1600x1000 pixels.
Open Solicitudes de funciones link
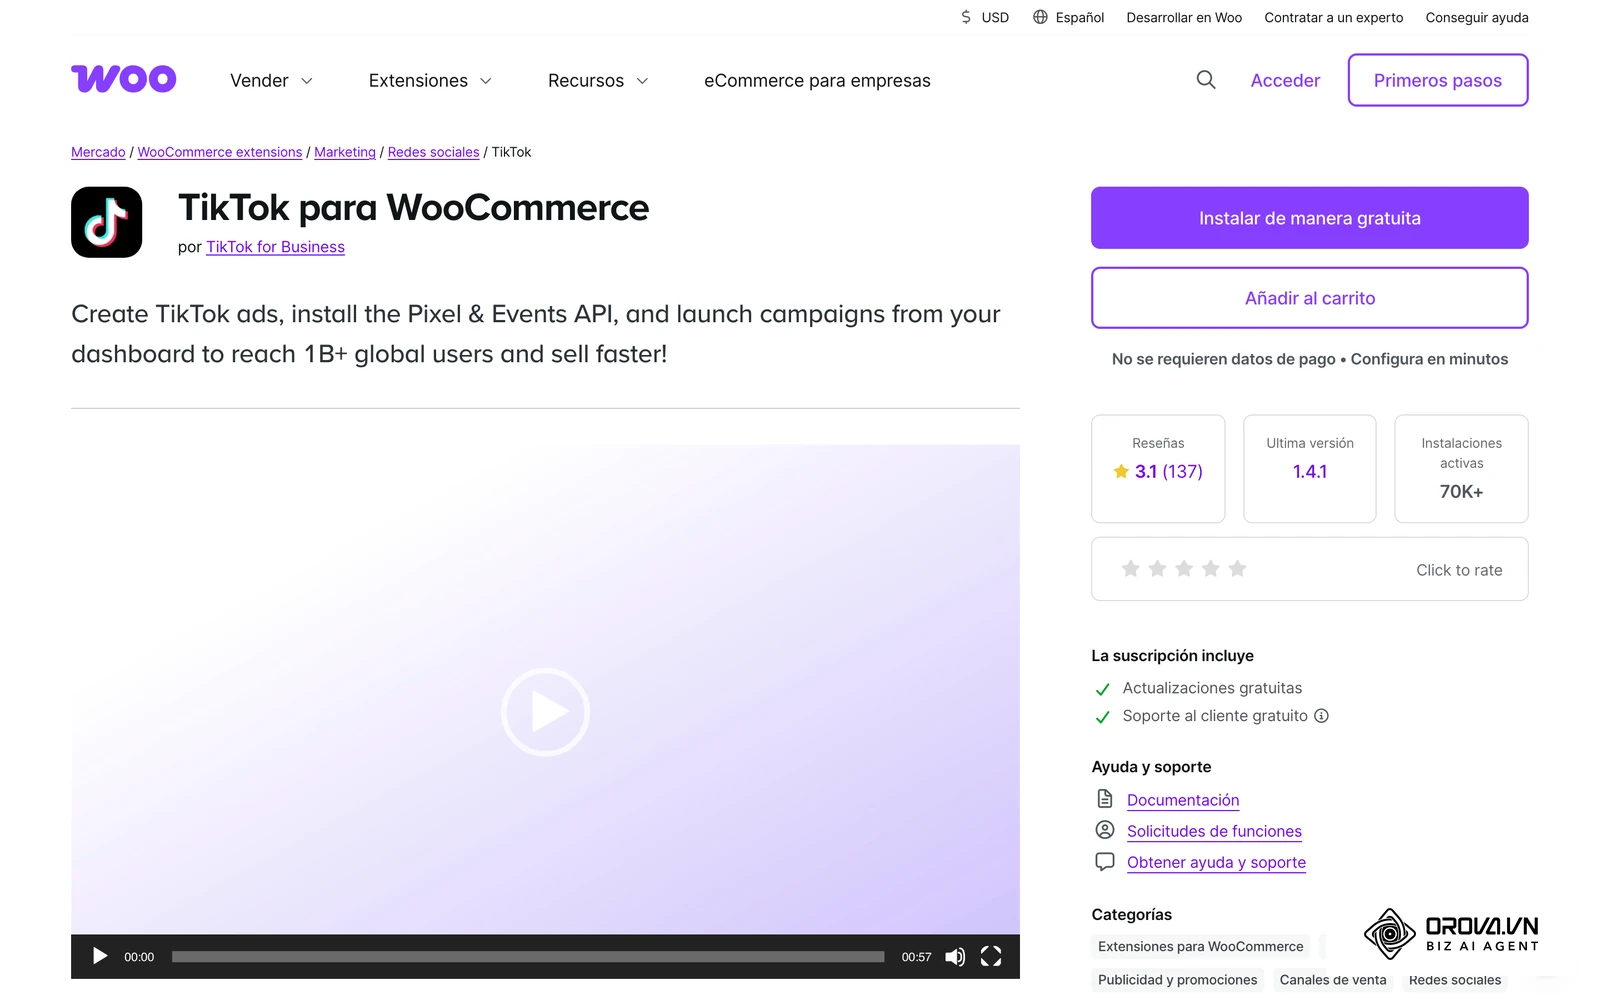(1214, 831)
